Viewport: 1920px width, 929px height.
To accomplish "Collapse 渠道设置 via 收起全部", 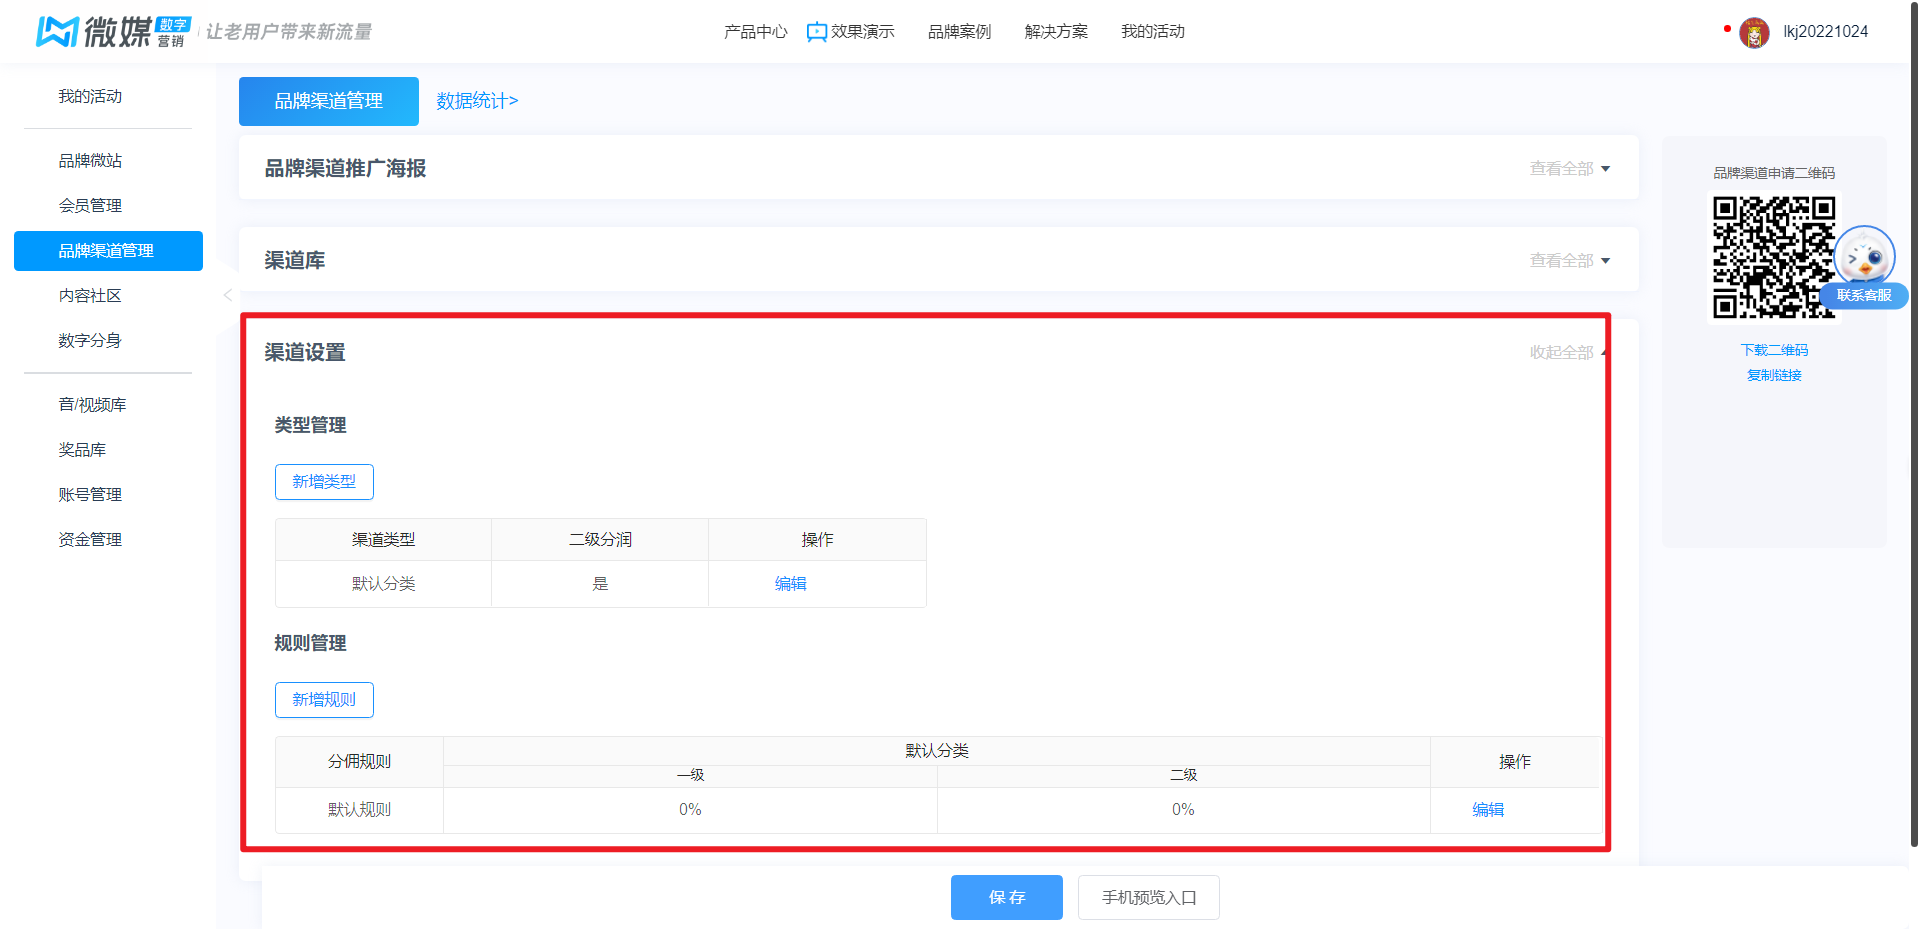I will click(1567, 353).
